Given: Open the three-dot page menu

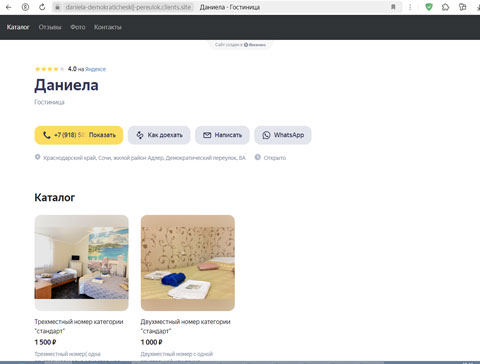Looking at the screenshot, I should [410, 7].
